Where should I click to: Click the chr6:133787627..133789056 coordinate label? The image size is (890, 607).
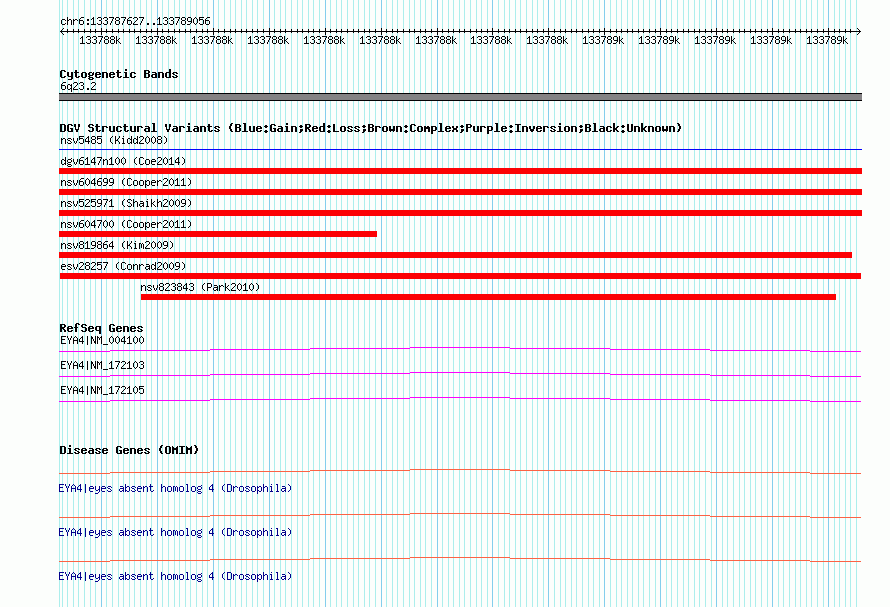[135, 21]
